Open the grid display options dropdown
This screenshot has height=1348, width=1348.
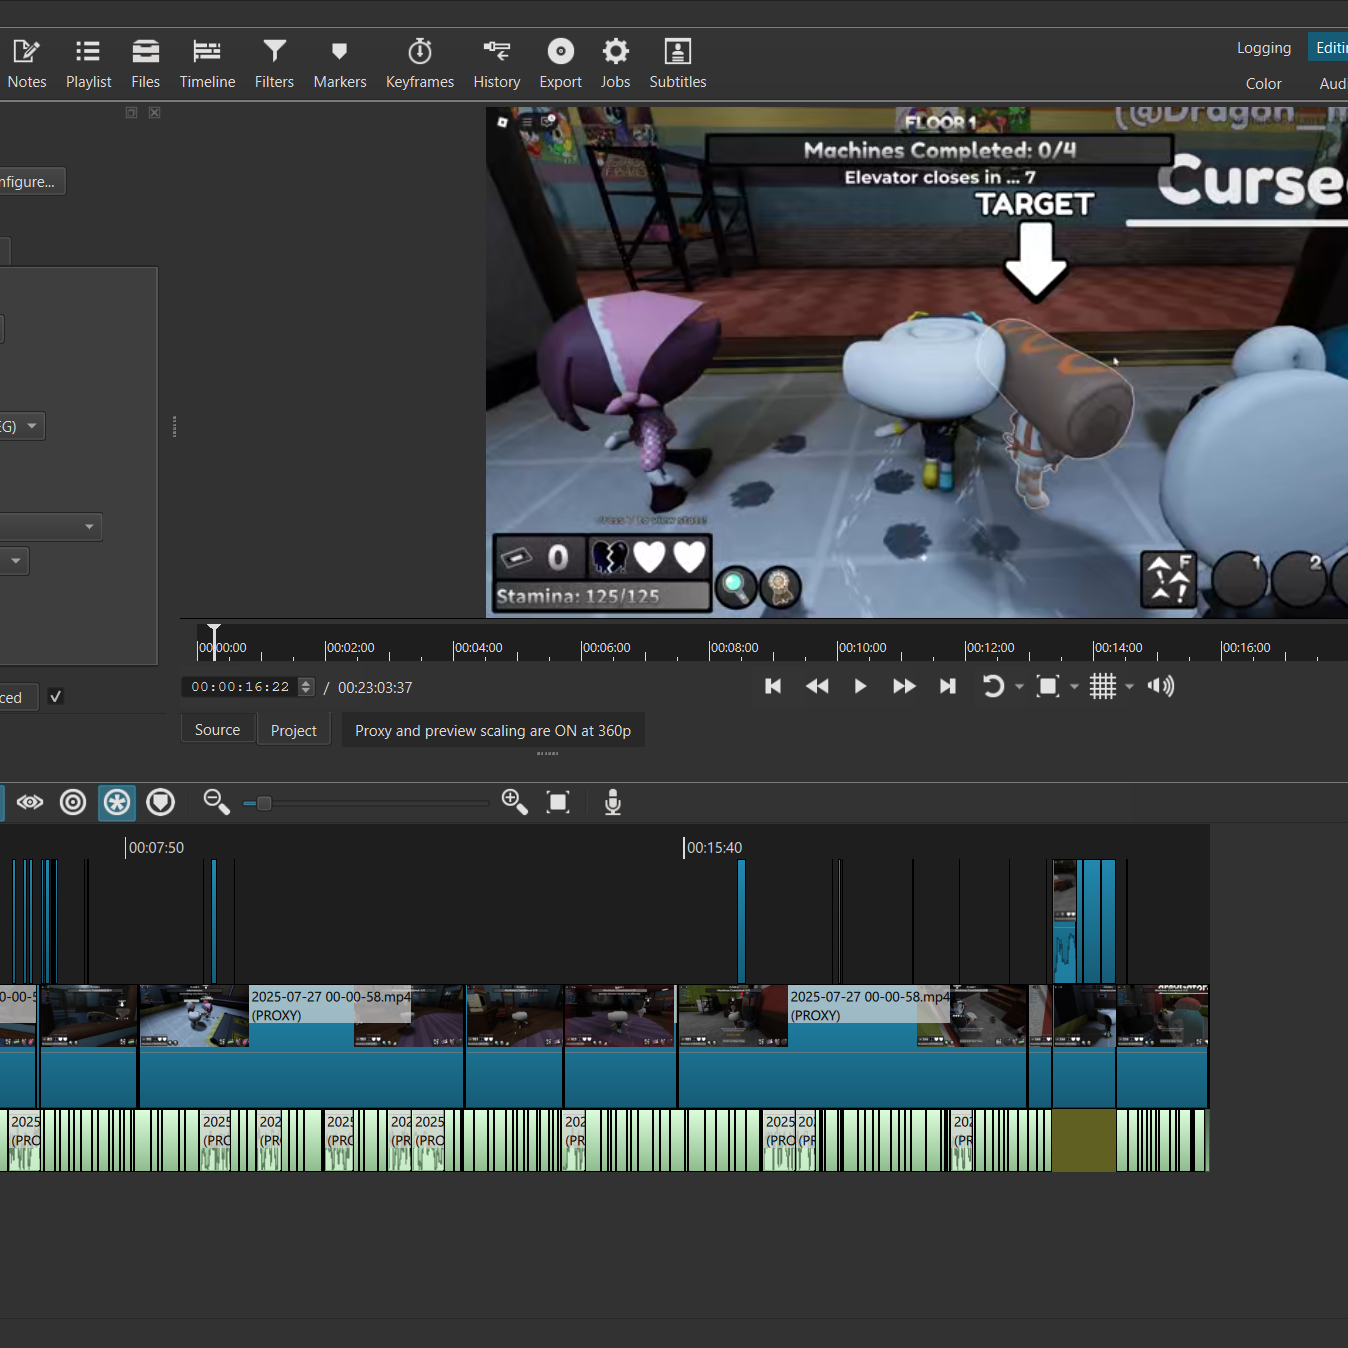[1129, 687]
